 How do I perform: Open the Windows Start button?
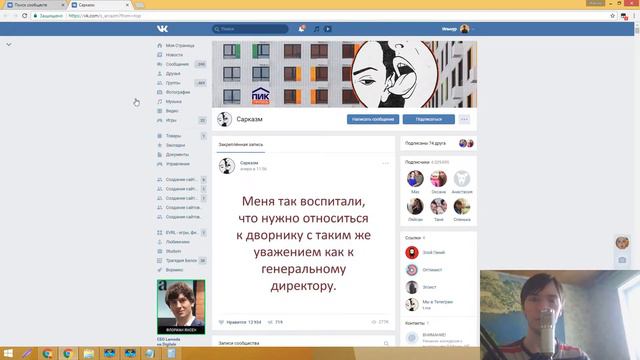pos(8,353)
